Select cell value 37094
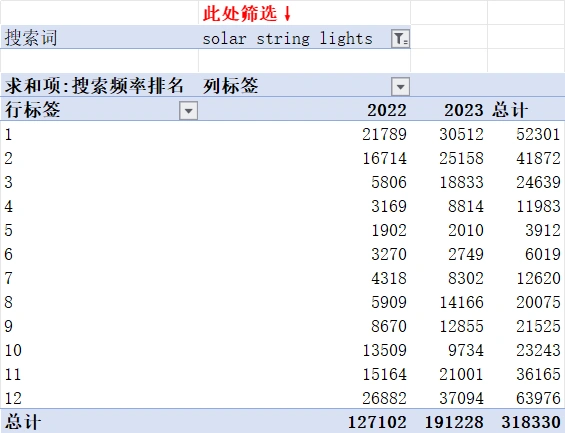This screenshot has height=433, width=565. [x=461, y=398]
